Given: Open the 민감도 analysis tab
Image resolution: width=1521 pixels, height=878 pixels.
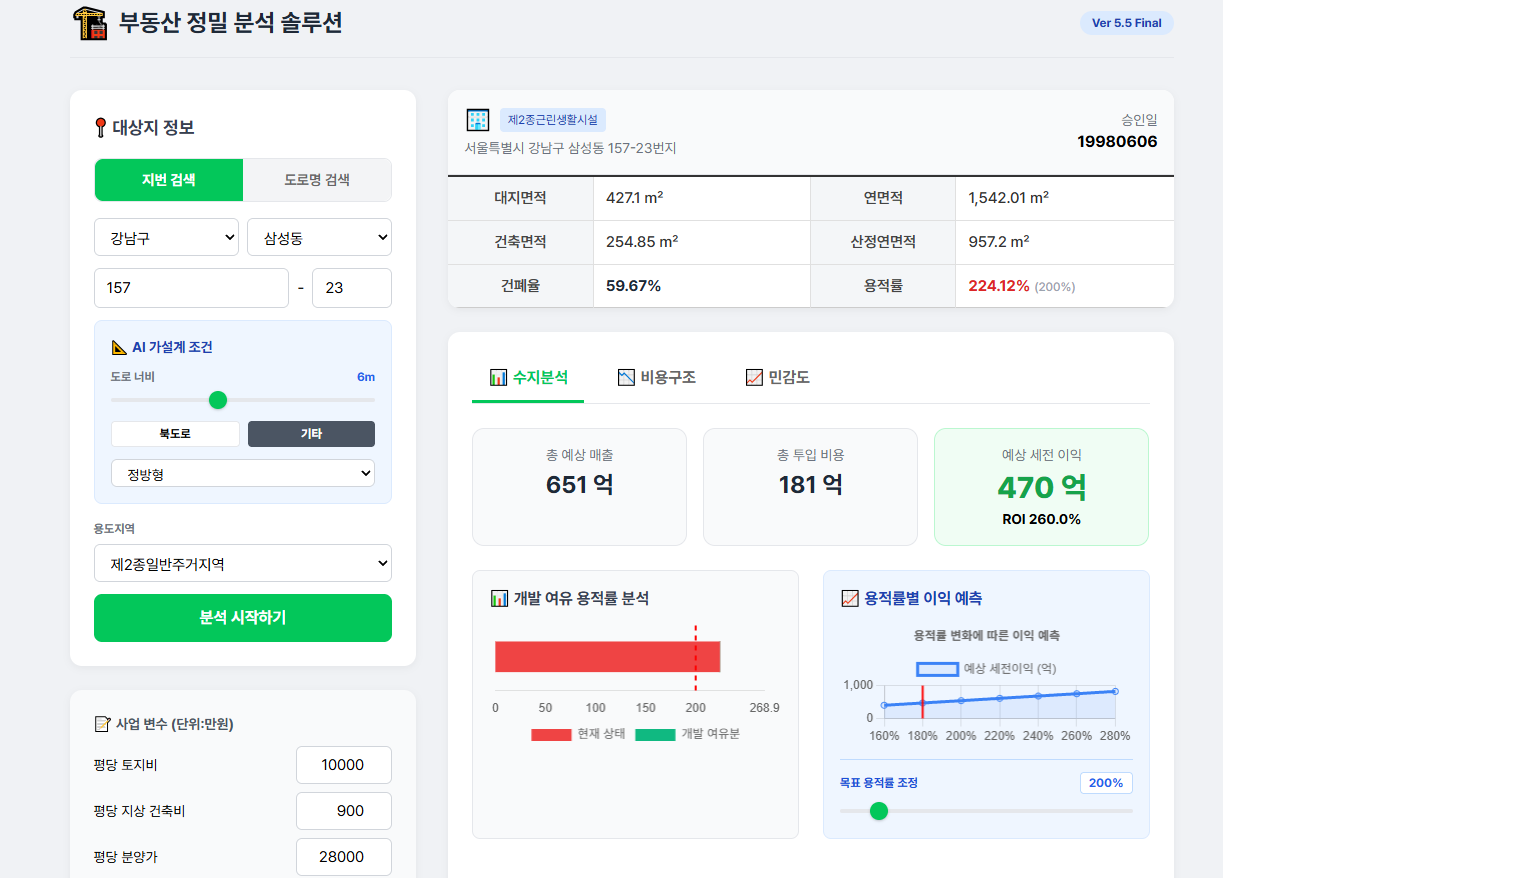Looking at the screenshot, I should pyautogui.click(x=778, y=377).
